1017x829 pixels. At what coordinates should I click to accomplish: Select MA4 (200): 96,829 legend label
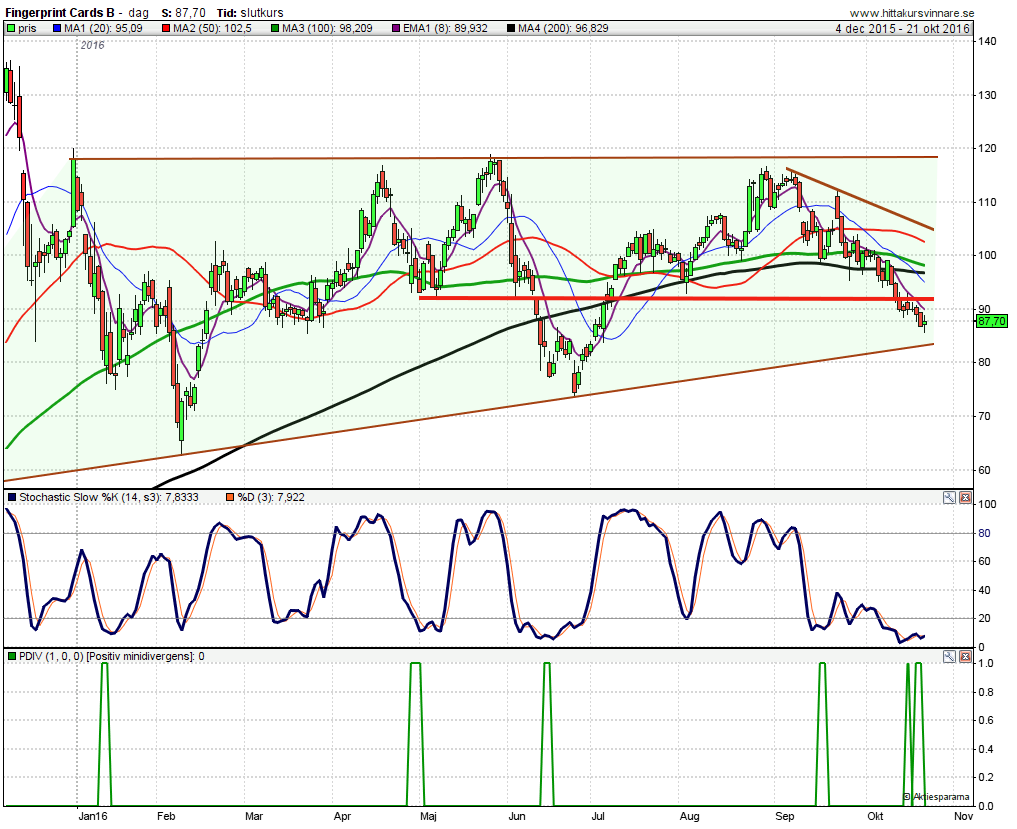(x=564, y=28)
